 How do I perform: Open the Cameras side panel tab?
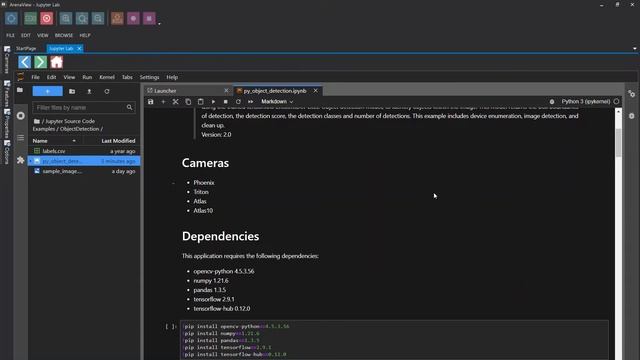click(x=7, y=60)
